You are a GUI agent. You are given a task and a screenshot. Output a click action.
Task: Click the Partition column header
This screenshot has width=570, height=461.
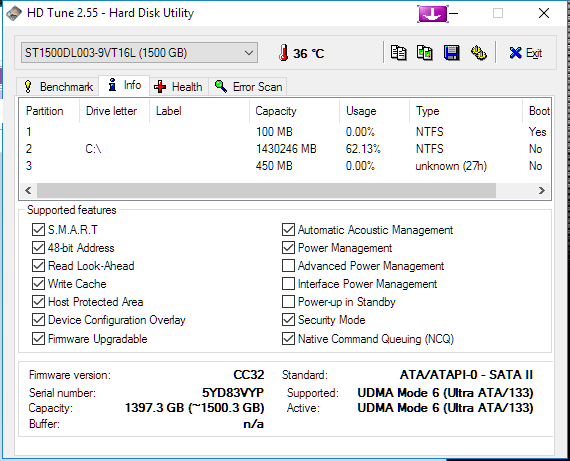tap(49, 111)
